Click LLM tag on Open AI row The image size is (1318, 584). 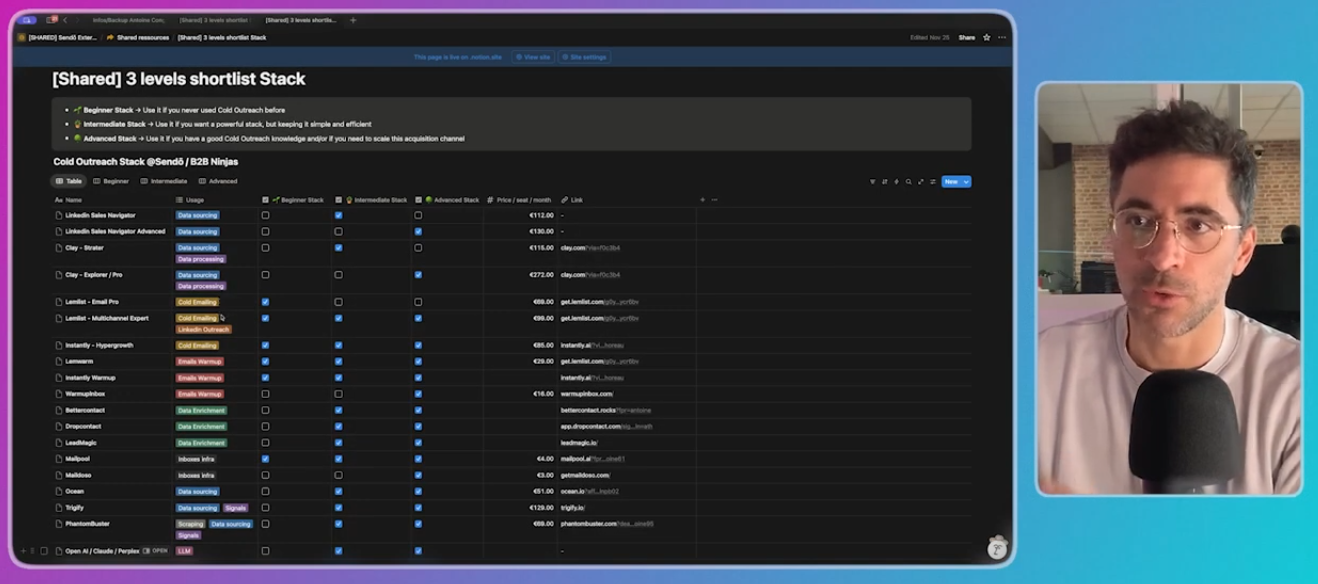[184, 551]
